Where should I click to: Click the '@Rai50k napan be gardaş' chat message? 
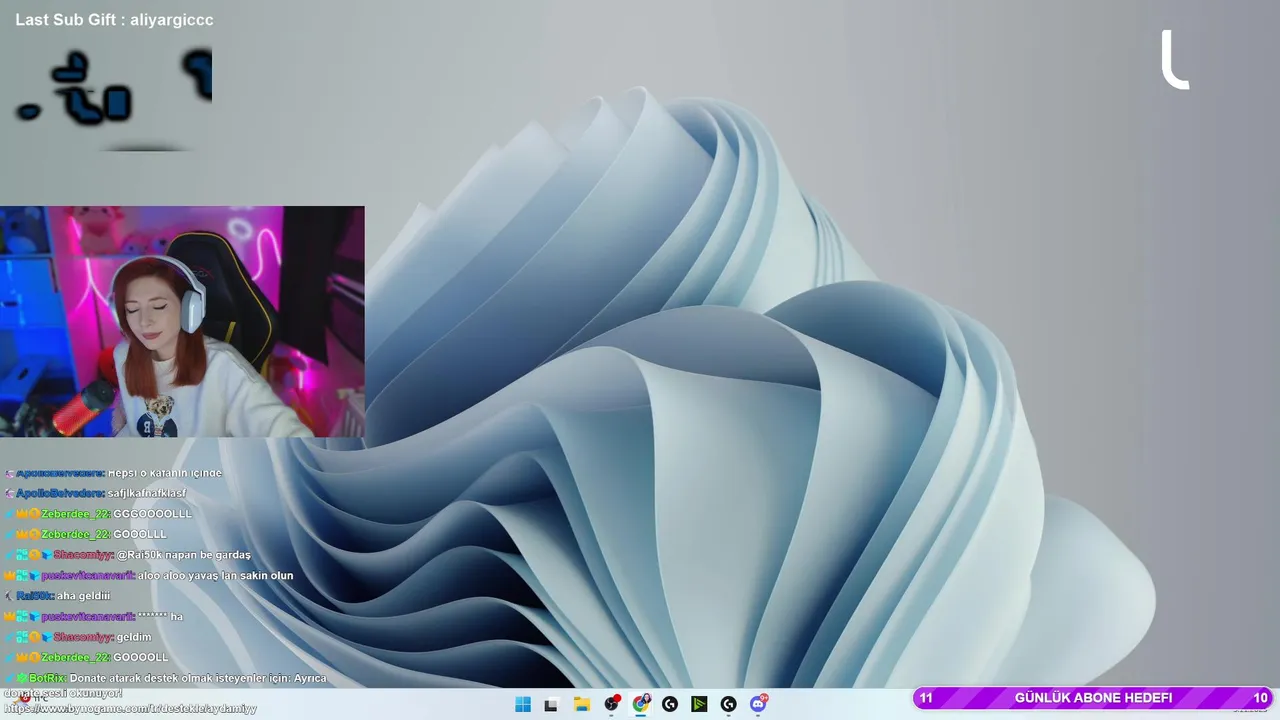point(184,555)
